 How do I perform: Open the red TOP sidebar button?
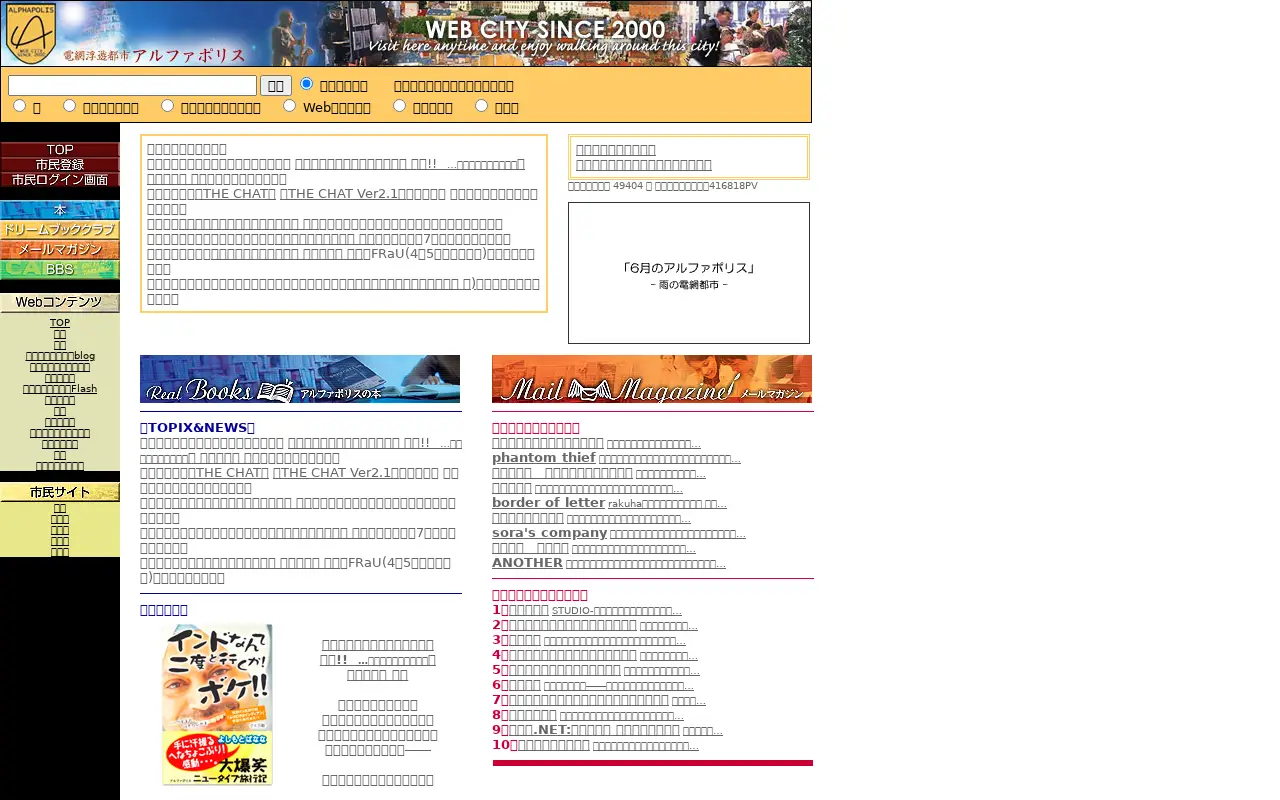(x=60, y=149)
